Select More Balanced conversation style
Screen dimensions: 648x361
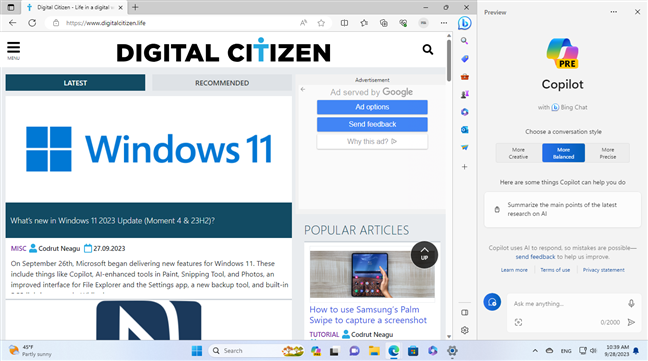[x=563, y=153]
